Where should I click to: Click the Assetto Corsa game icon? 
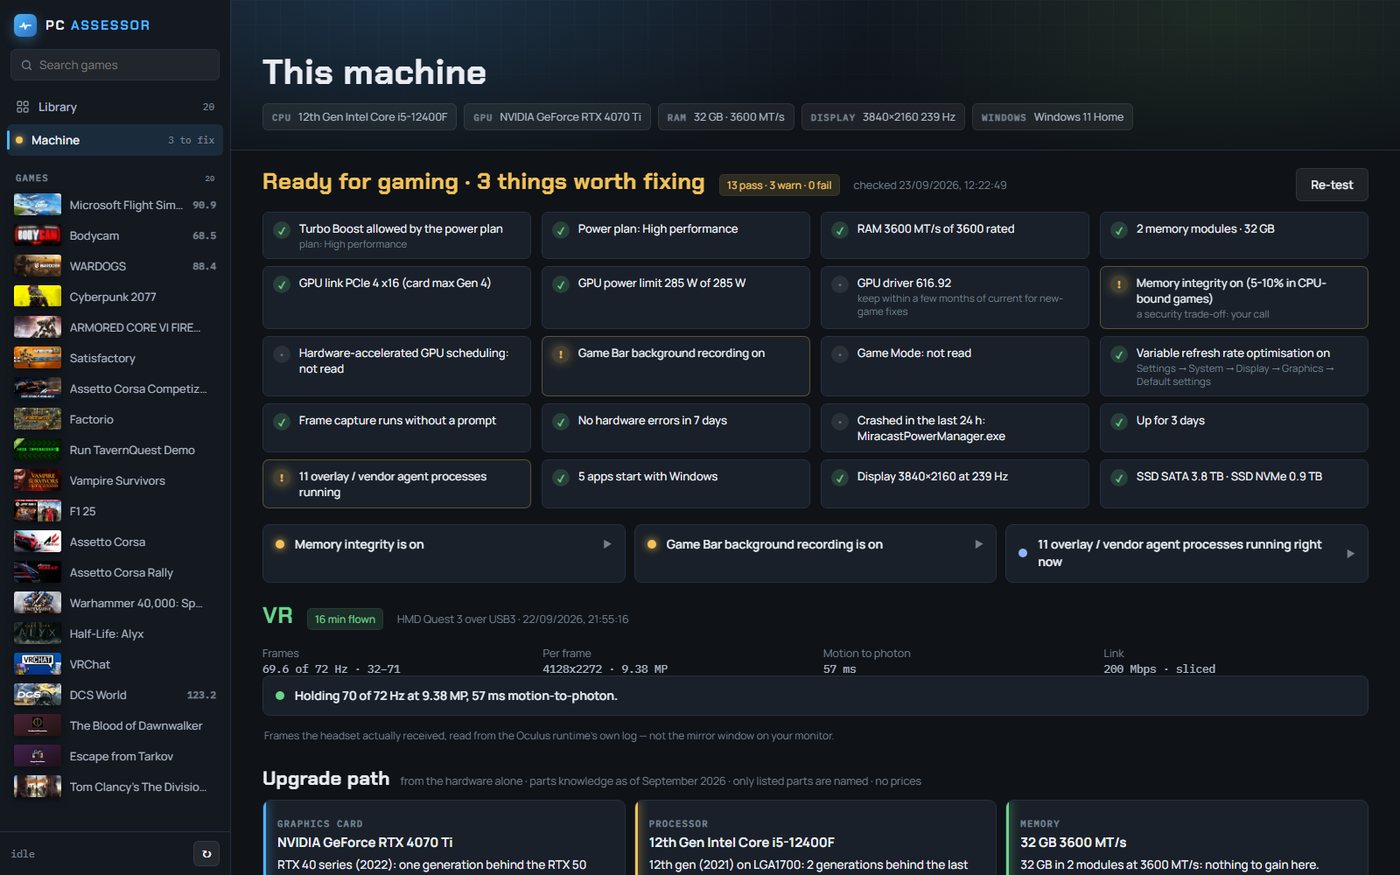37,542
